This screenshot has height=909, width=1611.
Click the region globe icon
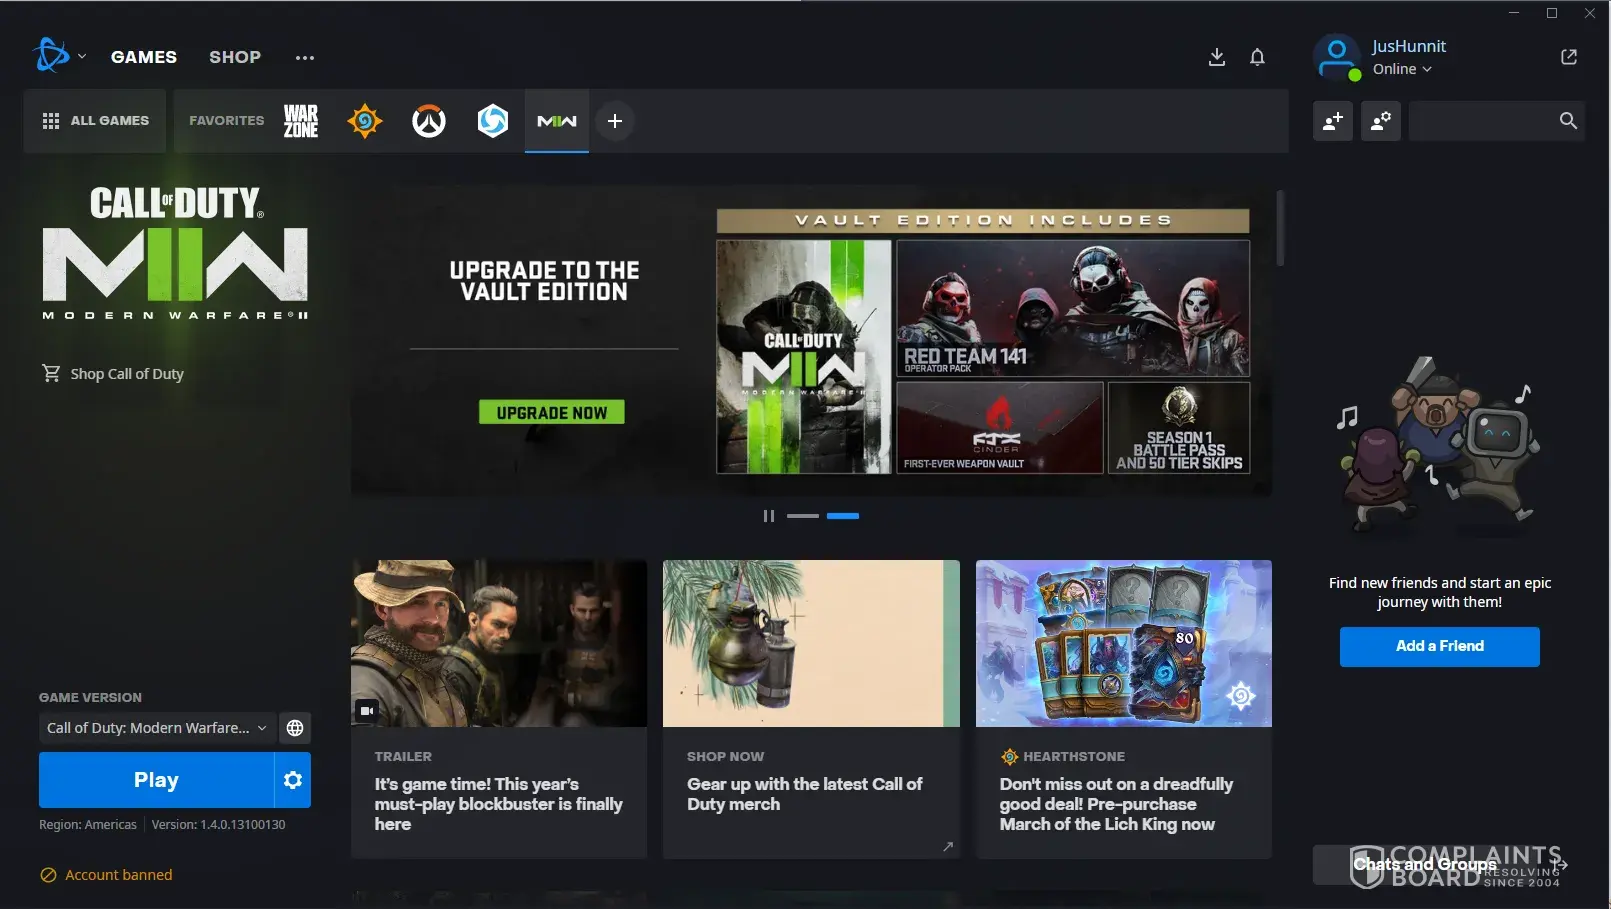(295, 728)
